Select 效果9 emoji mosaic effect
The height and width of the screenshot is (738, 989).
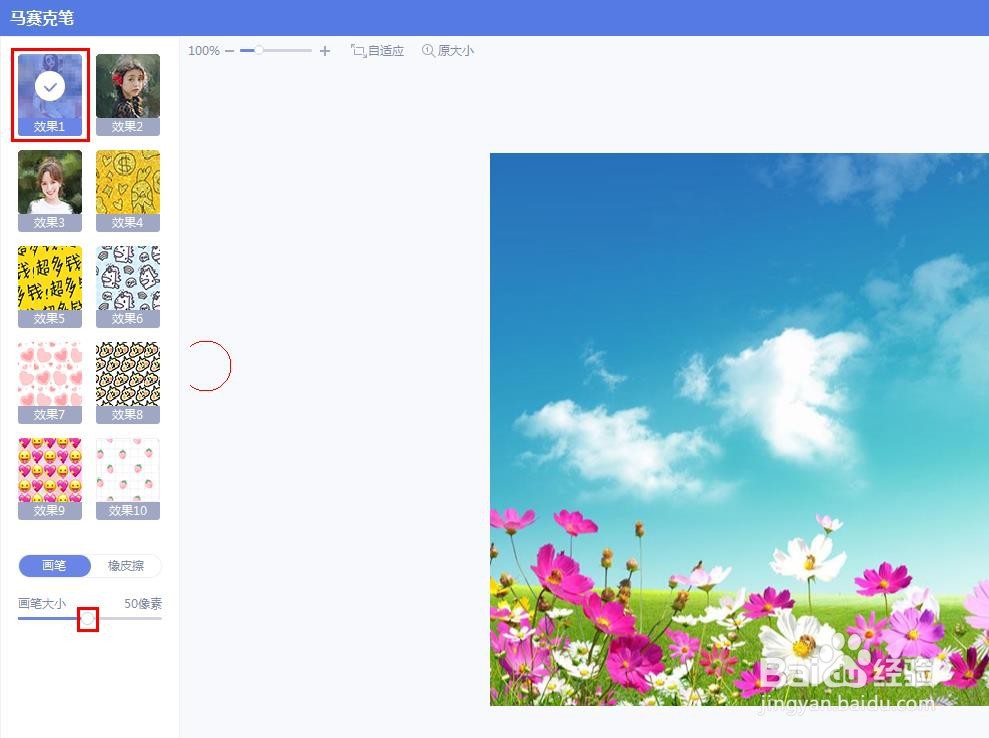[x=49, y=470]
